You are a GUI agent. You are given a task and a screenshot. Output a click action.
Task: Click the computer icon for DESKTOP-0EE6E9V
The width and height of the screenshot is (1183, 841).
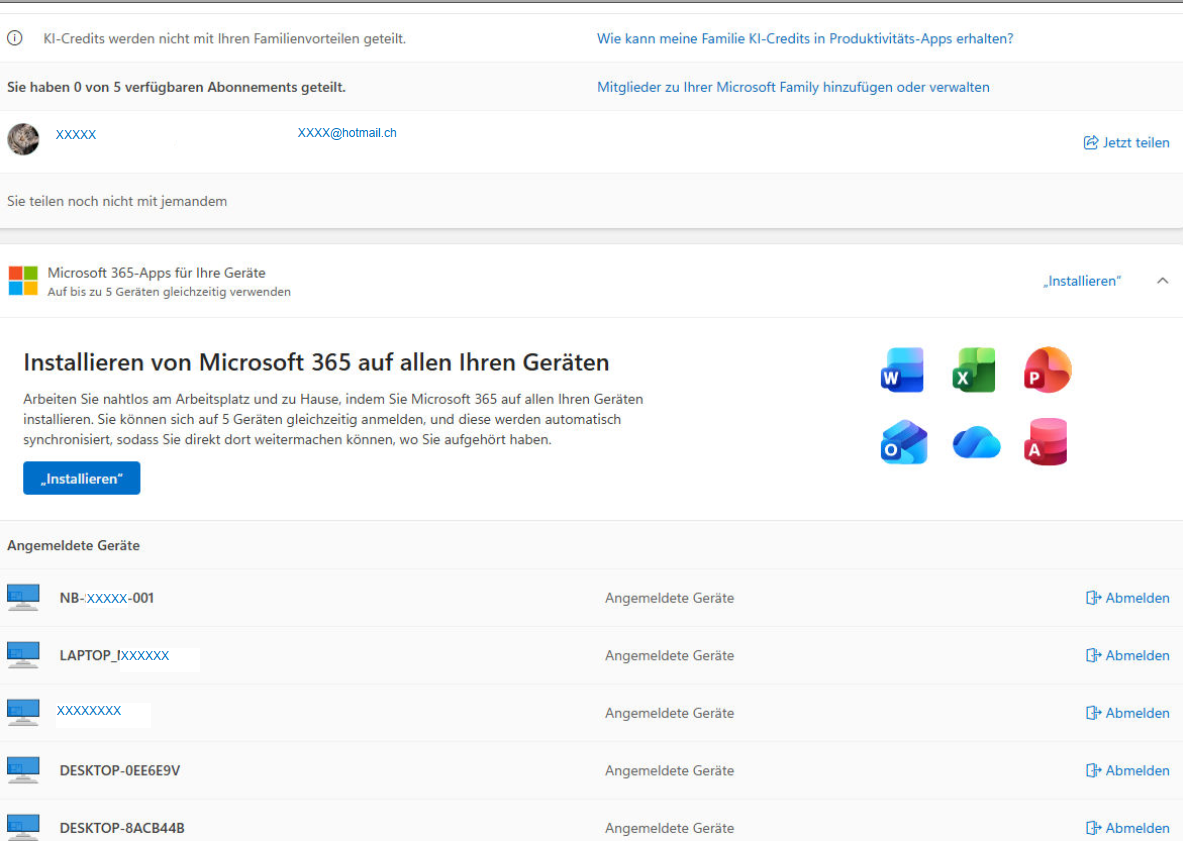click(23, 770)
